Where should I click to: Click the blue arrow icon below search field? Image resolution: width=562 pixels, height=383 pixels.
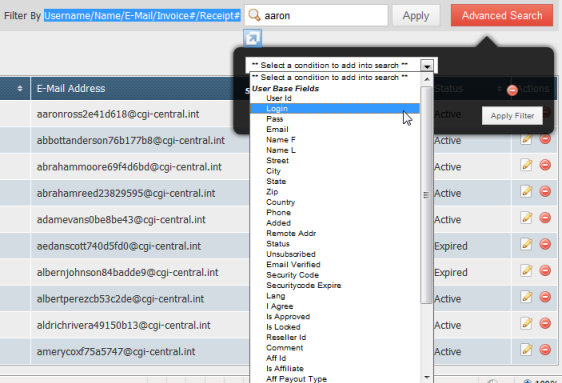252,38
